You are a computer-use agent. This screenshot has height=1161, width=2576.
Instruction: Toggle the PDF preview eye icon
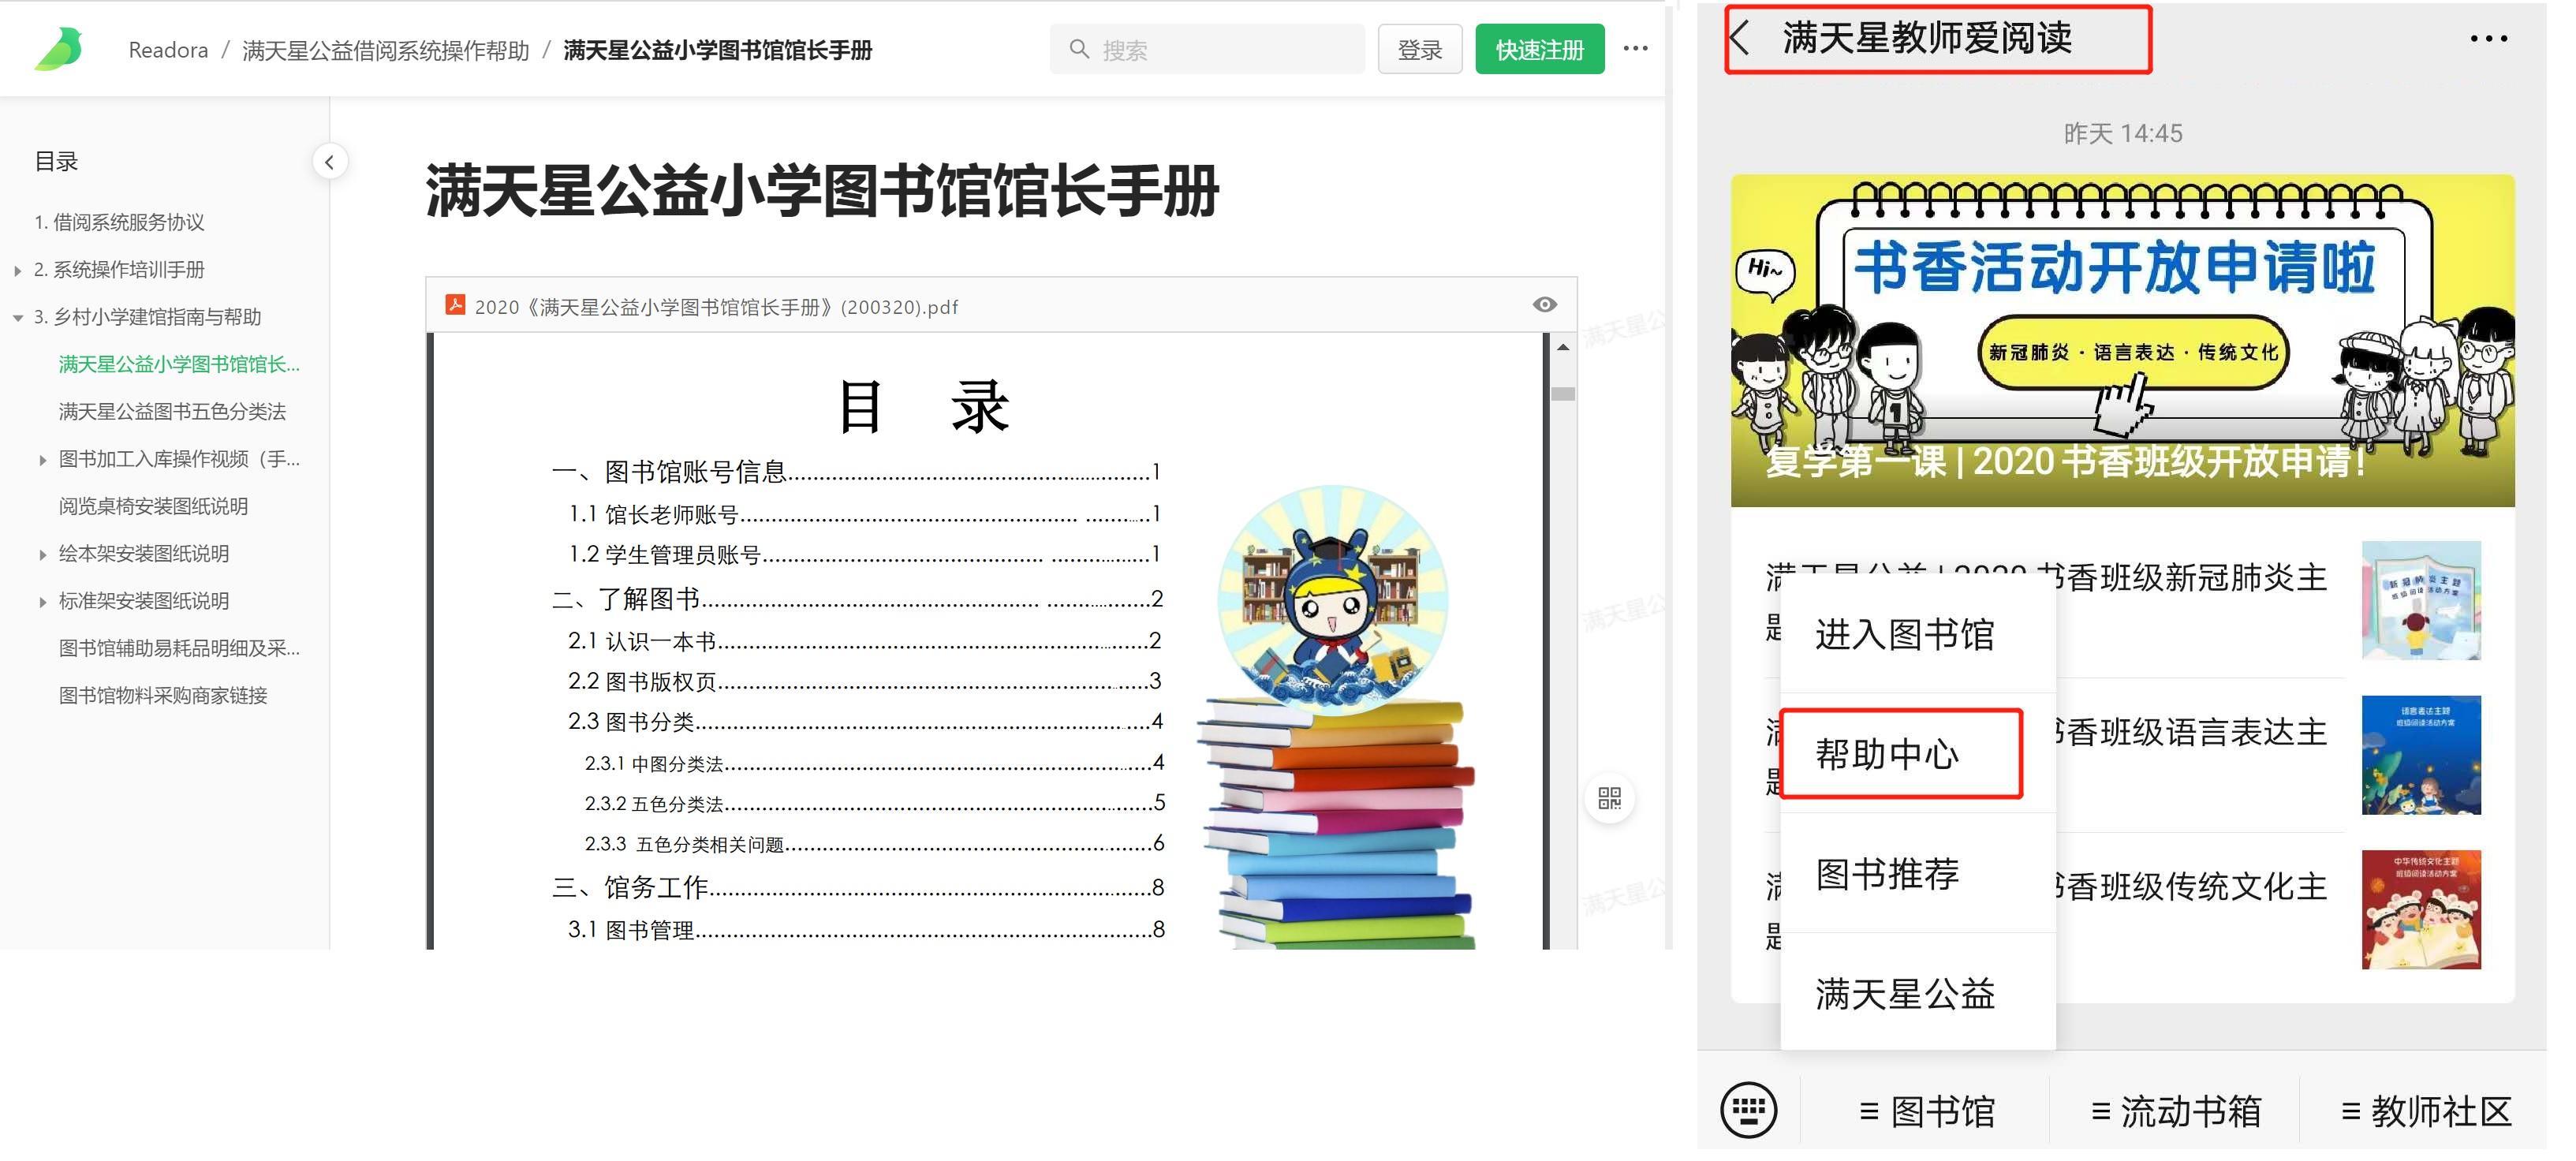point(1545,305)
